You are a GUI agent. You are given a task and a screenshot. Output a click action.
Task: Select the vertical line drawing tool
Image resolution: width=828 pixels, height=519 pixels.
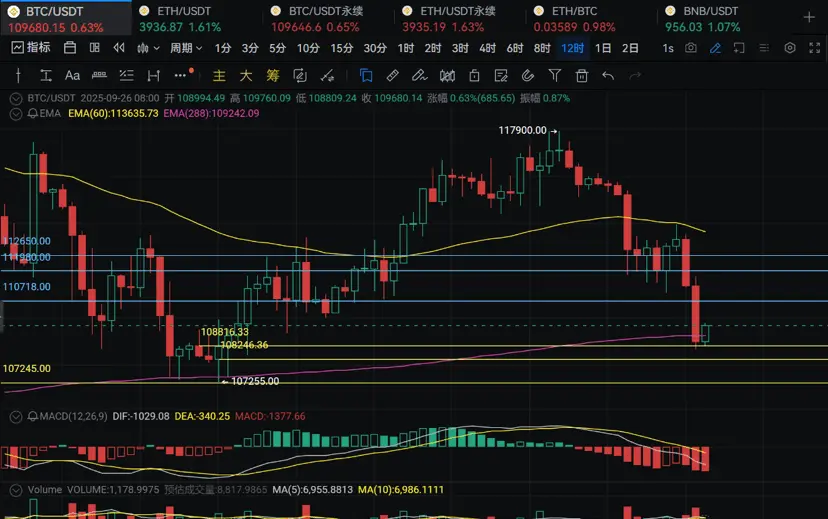click(x=18, y=76)
